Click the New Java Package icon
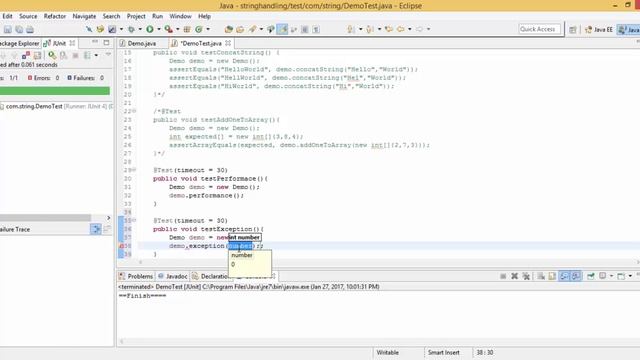The image size is (640, 360). click(187, 29)
